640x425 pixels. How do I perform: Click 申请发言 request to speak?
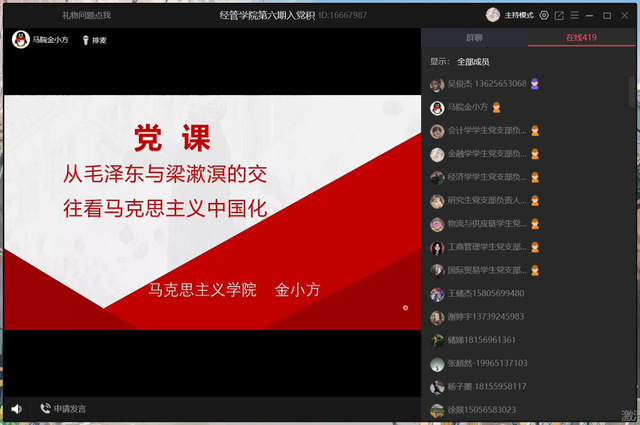tap(70, 409)
